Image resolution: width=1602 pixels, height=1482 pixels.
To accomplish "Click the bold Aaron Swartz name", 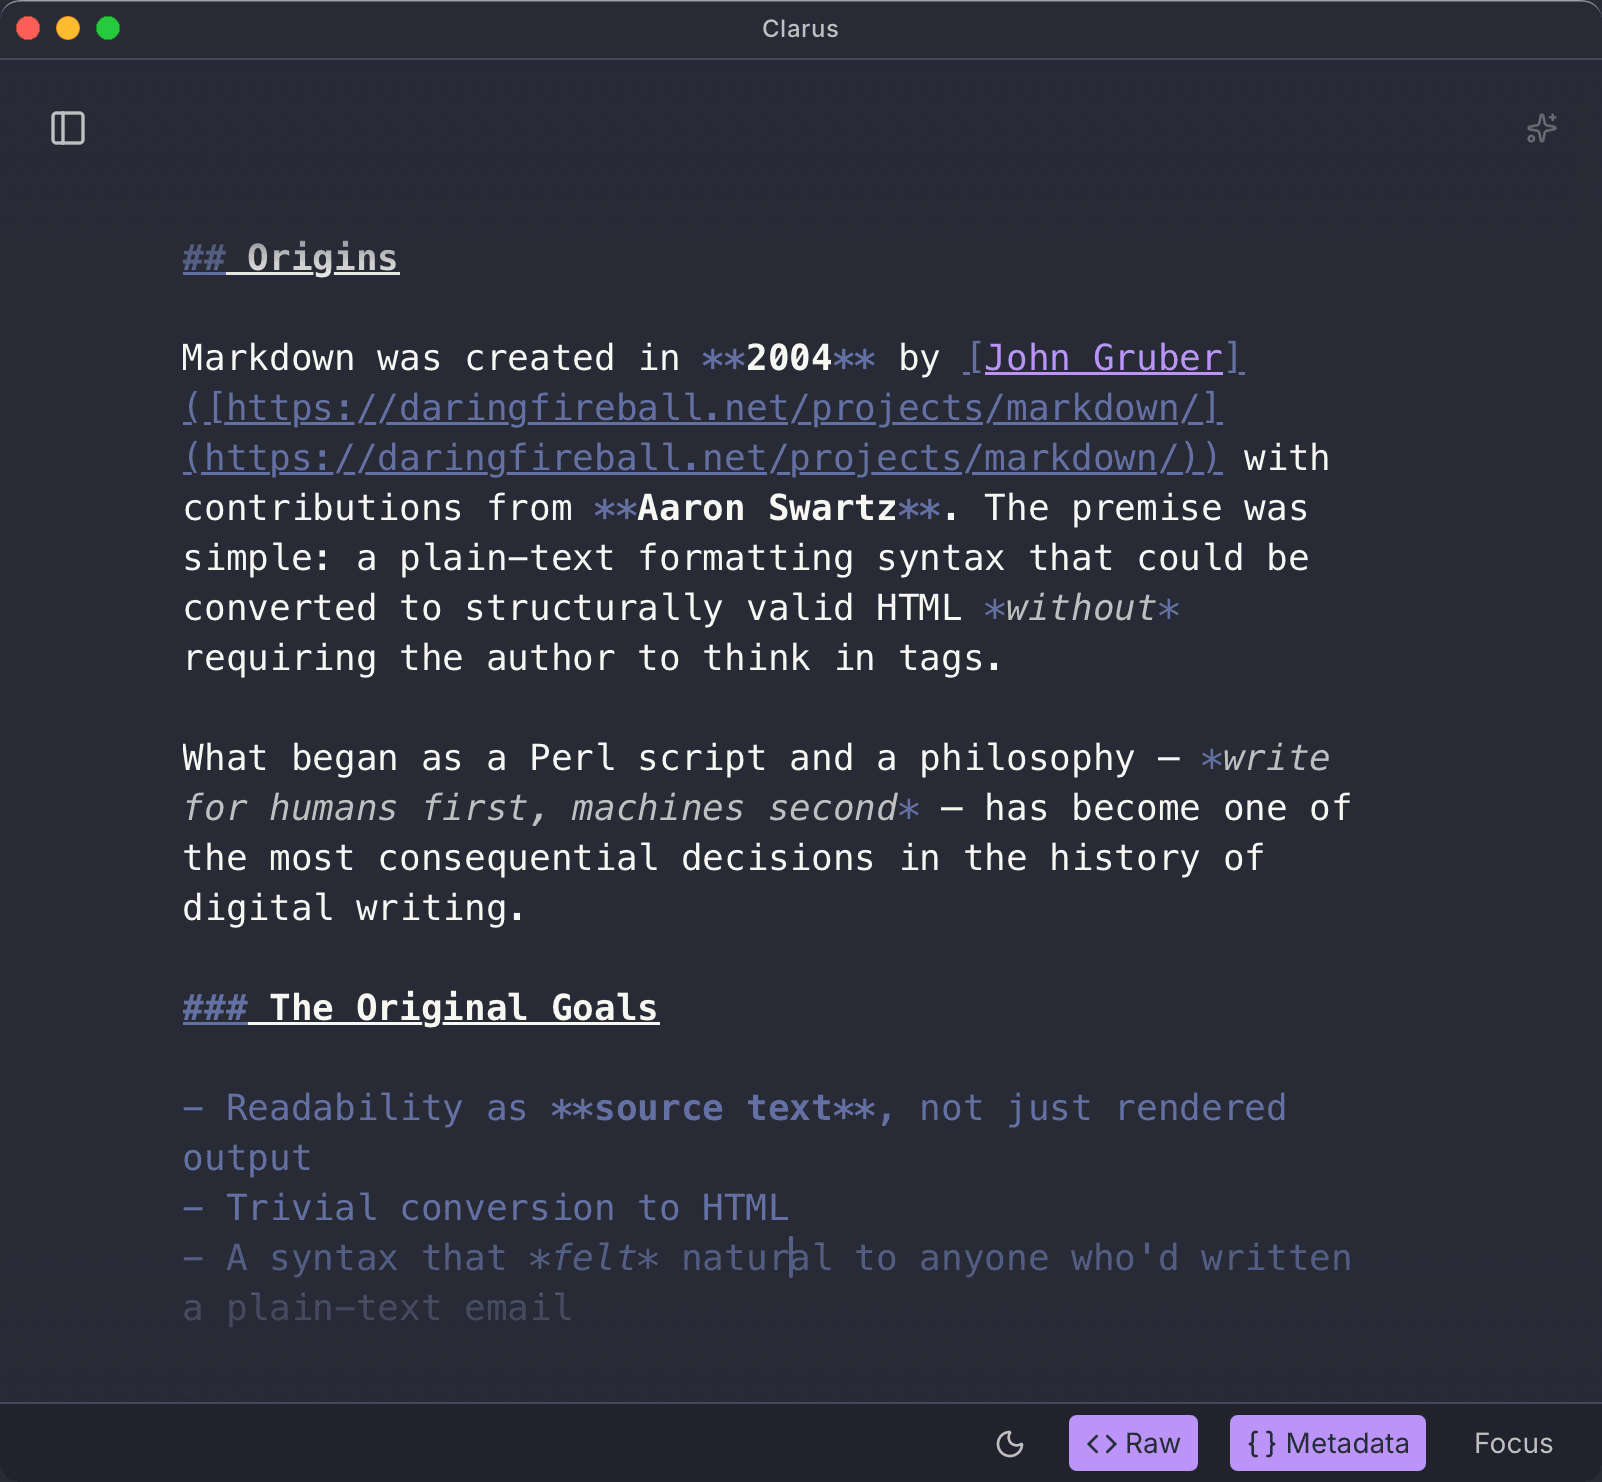I will 767,508.
